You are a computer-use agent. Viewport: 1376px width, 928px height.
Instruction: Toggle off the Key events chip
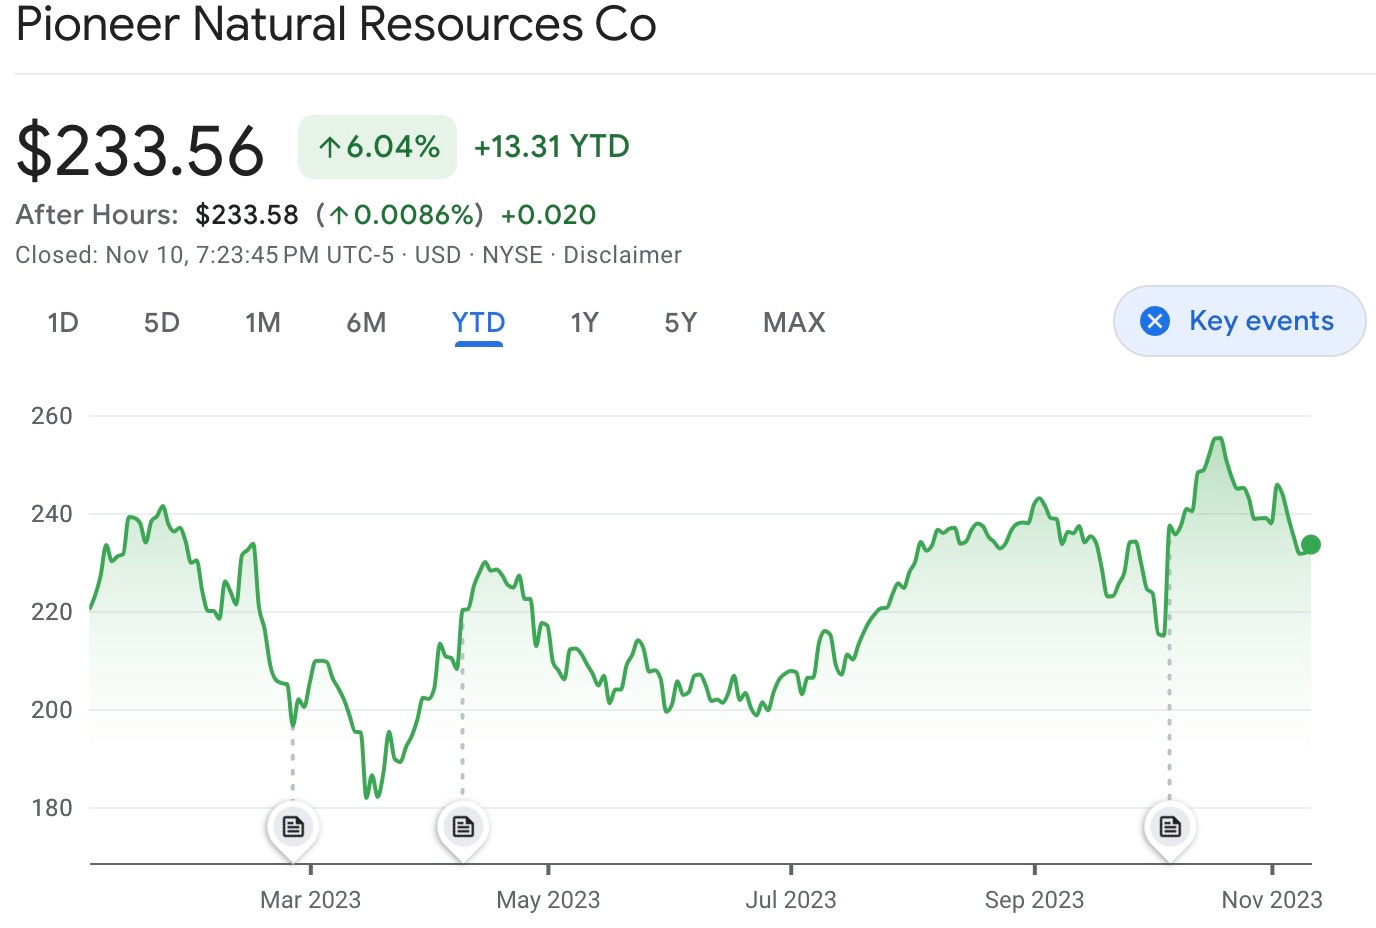[x=1240, y=321]
